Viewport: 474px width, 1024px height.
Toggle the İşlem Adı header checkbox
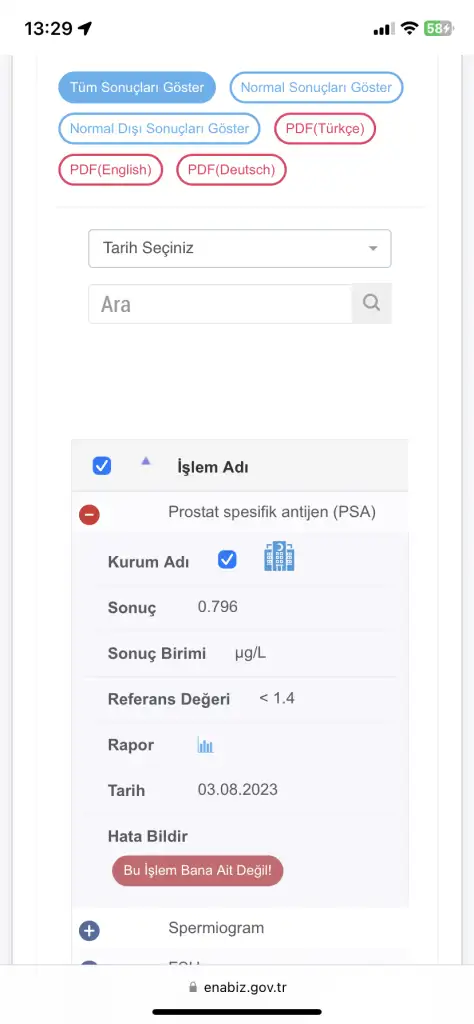click(102, 466)
